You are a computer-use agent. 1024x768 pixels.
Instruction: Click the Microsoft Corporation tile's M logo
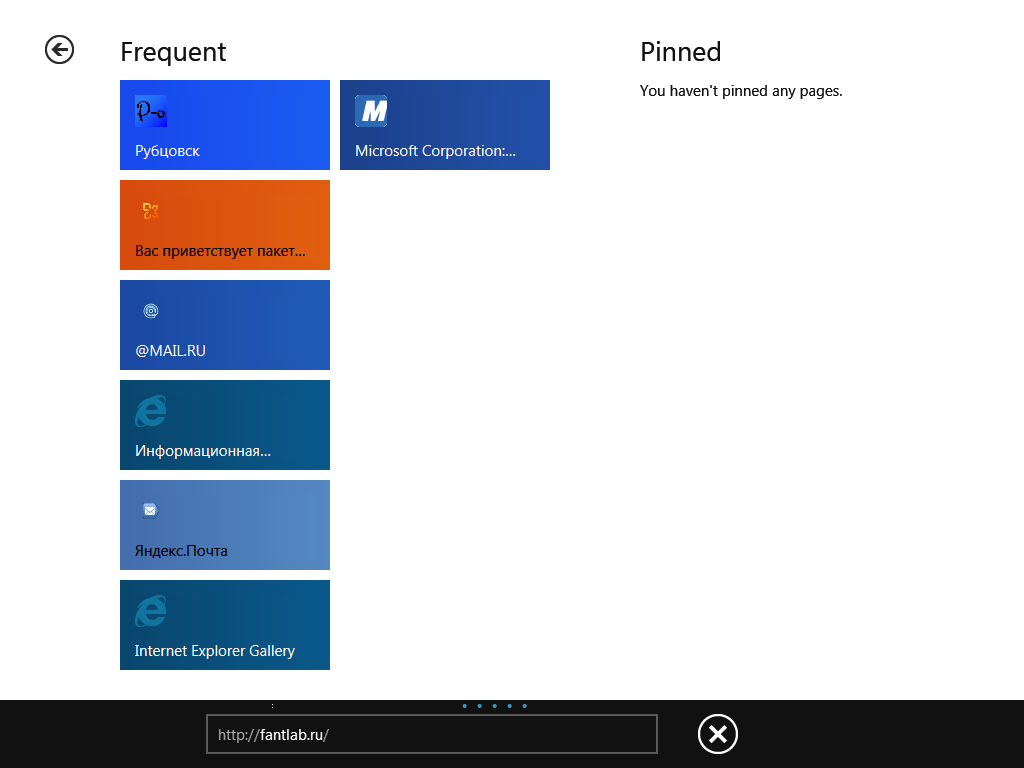(371, 111)
